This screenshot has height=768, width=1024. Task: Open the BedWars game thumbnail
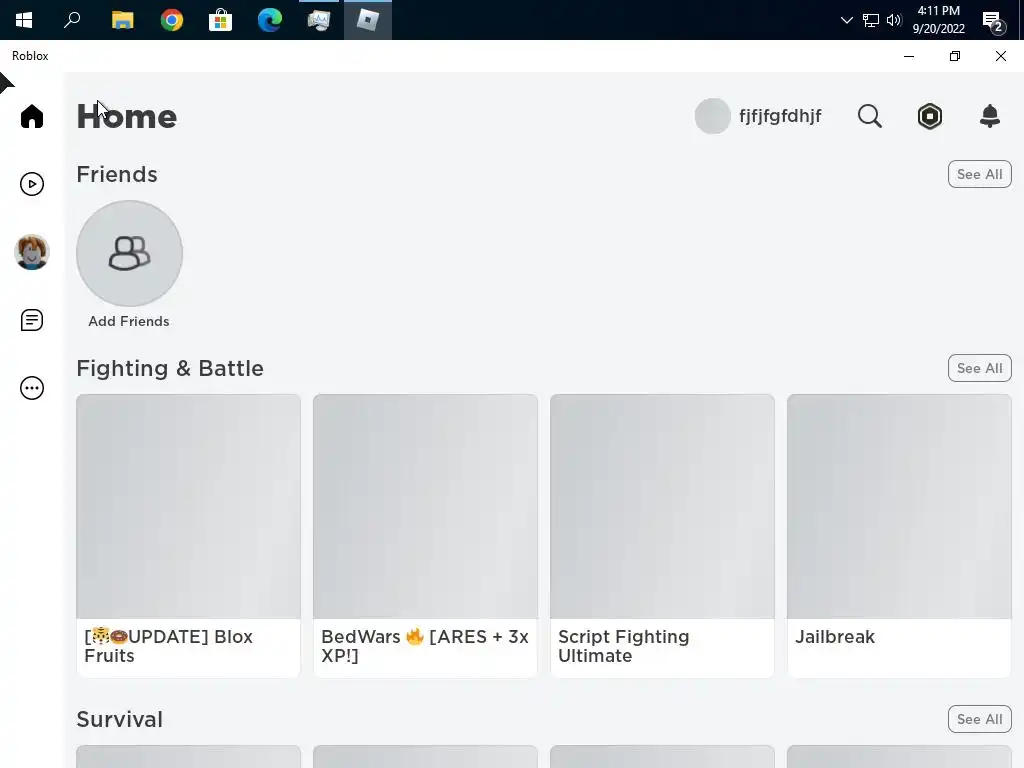point(425,506)
